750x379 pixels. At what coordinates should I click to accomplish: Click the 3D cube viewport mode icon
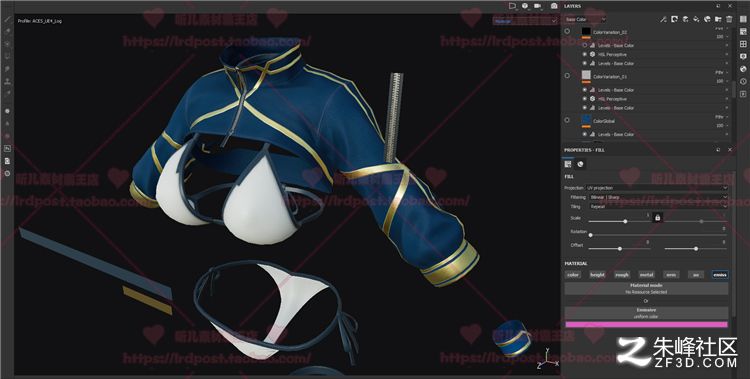click(525, 6)
